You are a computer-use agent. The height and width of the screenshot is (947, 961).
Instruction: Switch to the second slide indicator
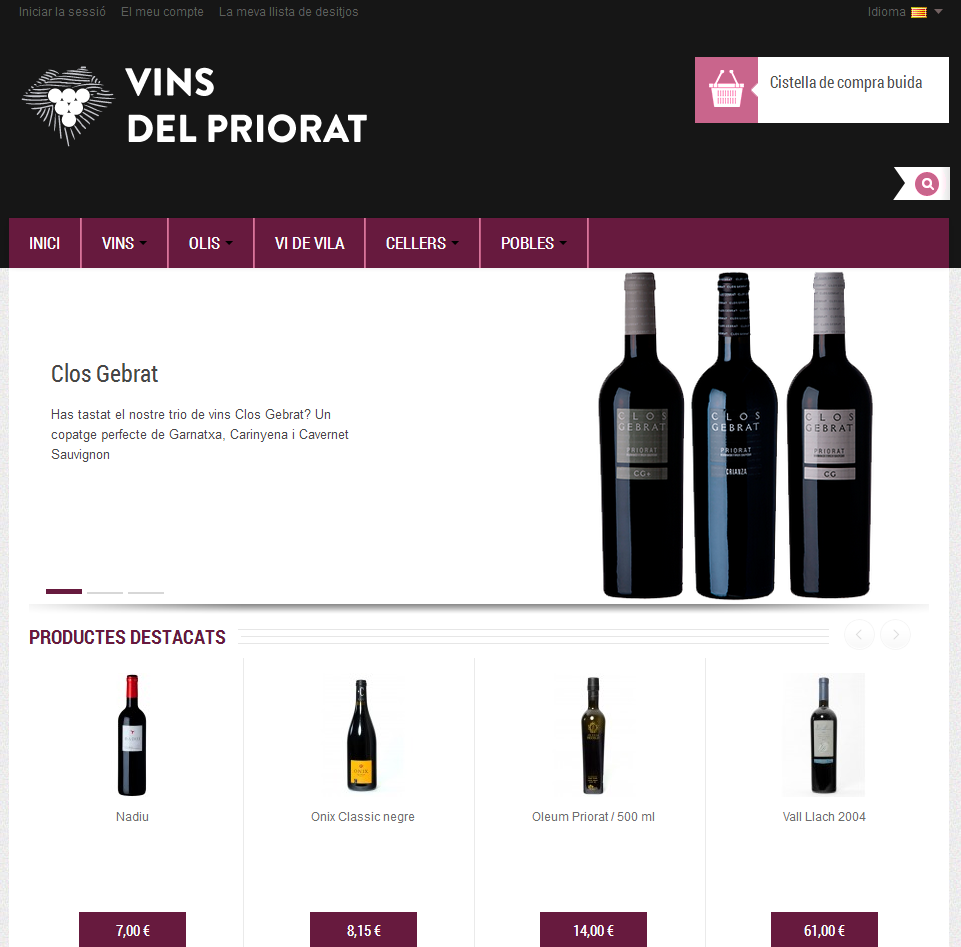105,592
